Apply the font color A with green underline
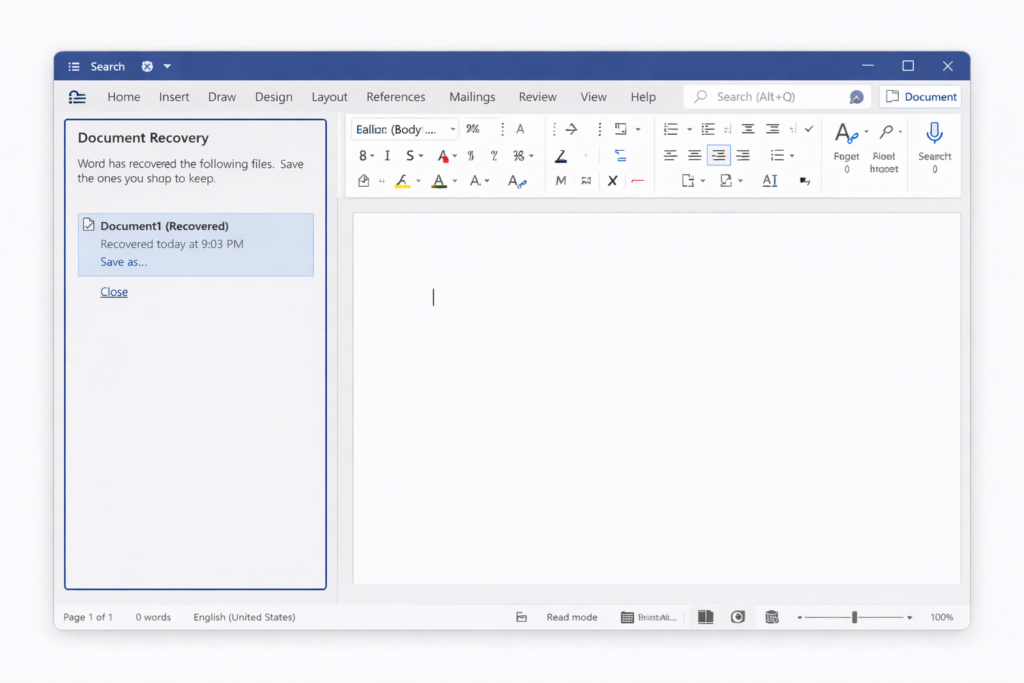 [440, 181]
